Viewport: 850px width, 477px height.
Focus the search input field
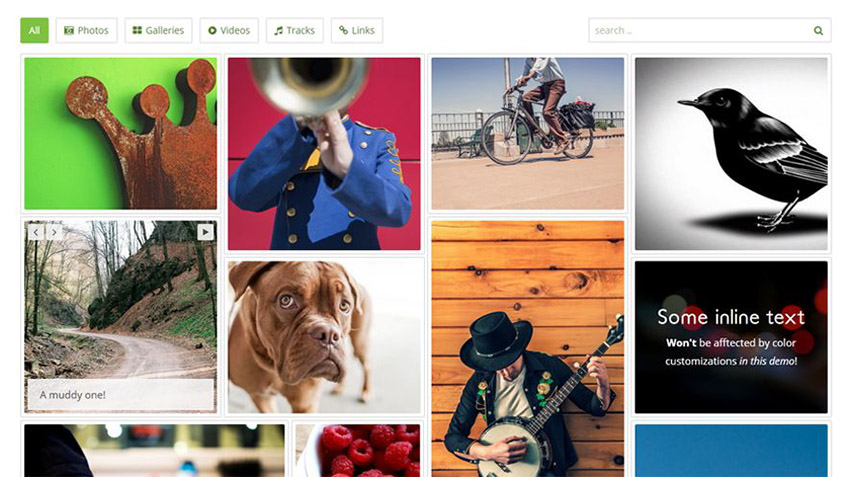710,30
